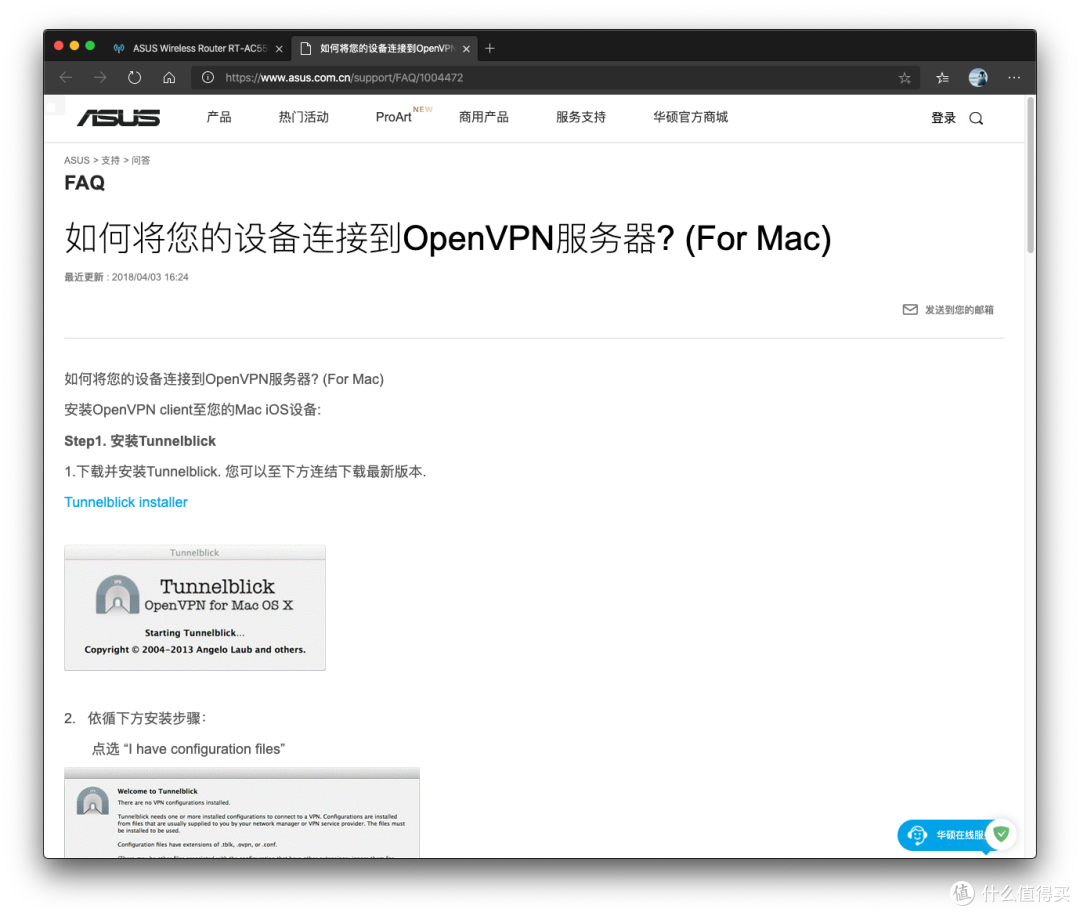
Task: Click the Tunnelblick splash screen image
Action: [x=195, y=607]
